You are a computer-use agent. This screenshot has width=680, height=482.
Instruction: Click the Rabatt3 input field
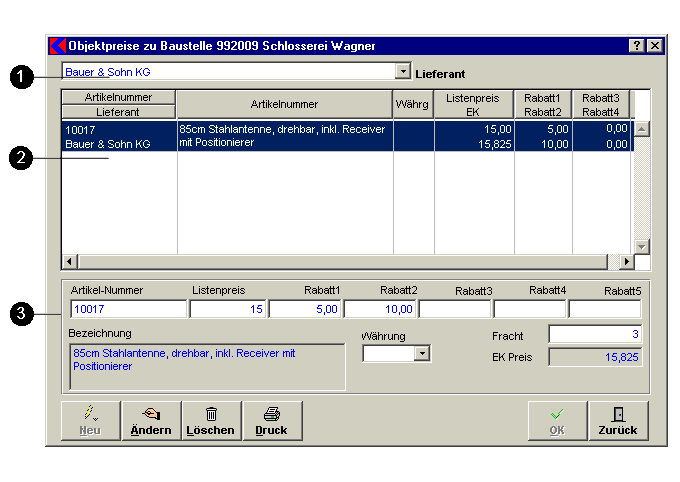(x=455, y=309)
